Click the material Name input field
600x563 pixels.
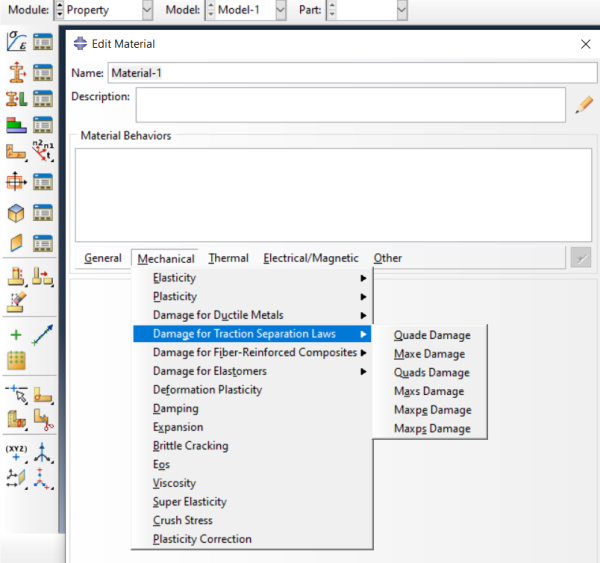[x=350, y=73]
